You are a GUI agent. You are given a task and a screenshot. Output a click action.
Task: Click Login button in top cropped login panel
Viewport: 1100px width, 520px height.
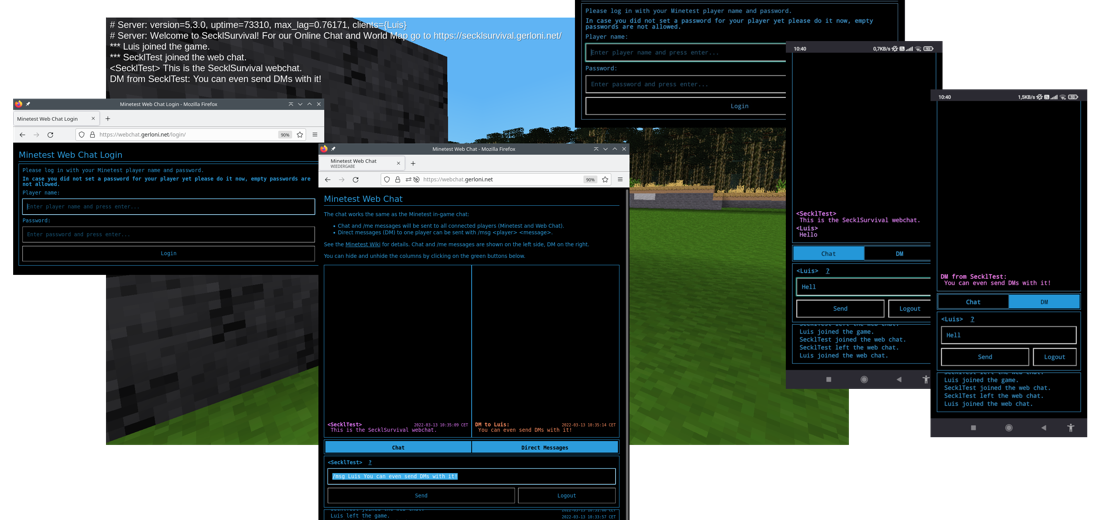pos(686,106)
